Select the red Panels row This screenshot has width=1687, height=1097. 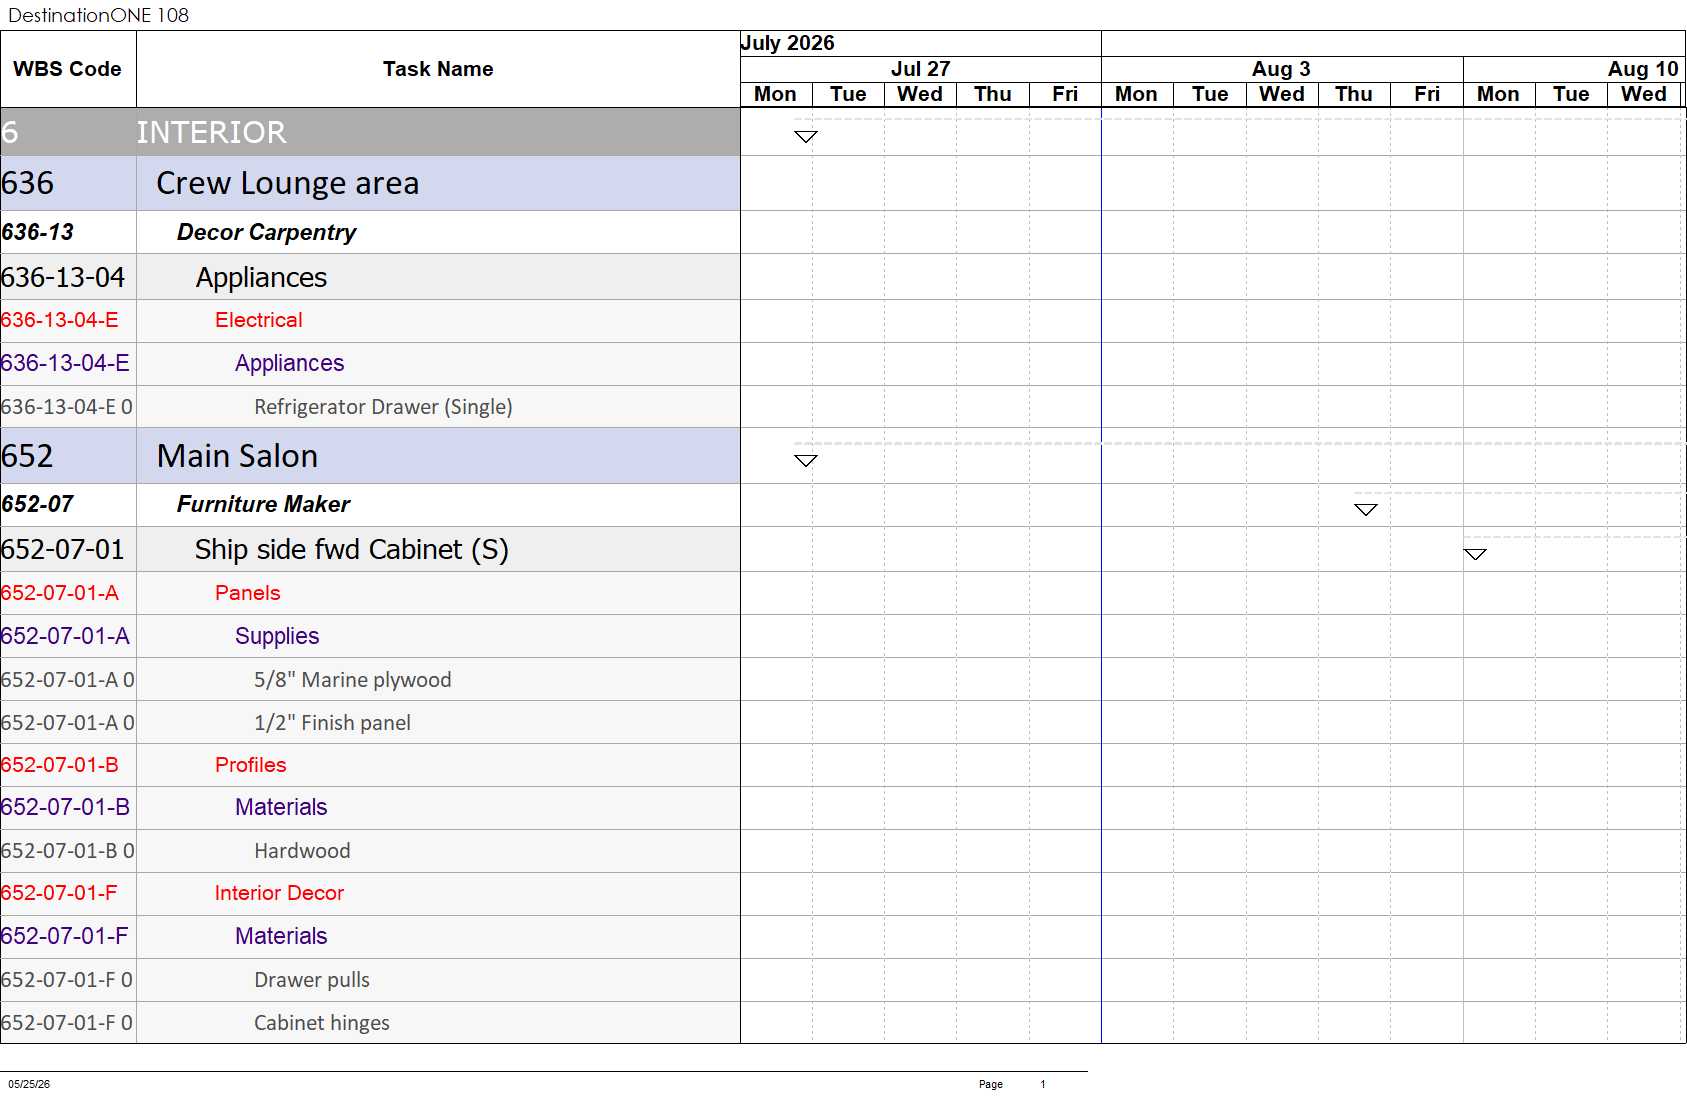point(370,593)
